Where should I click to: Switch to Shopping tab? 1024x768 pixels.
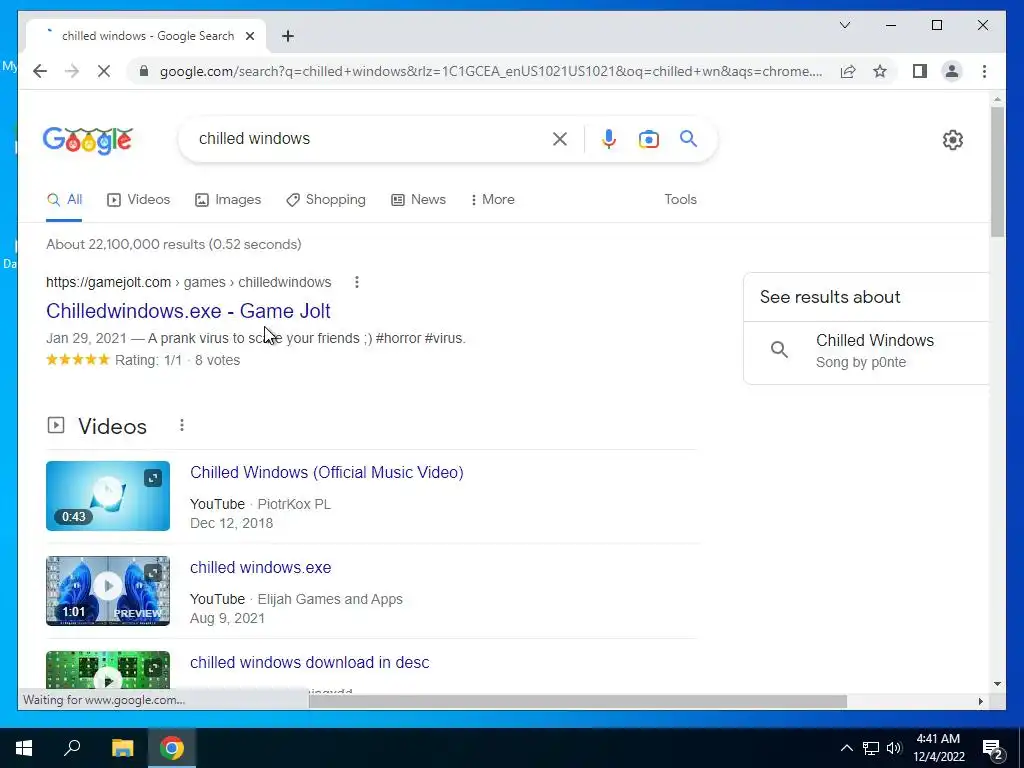tap(326, 200)
